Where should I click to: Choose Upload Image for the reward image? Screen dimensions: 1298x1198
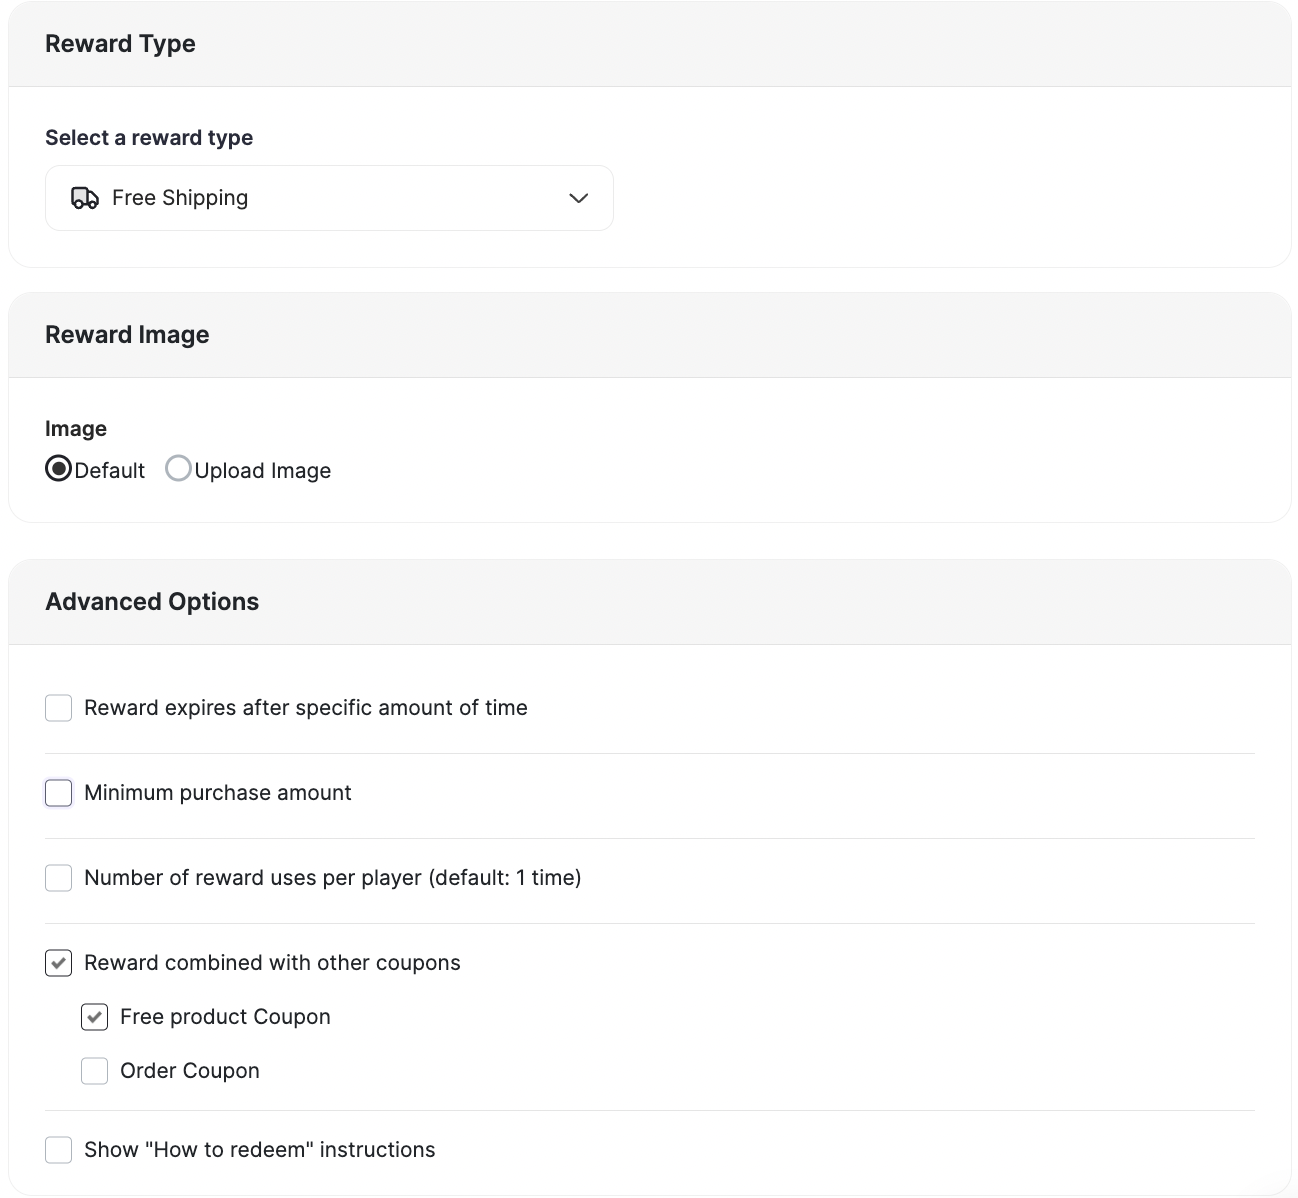pyautogui.click(x=178, y=469)
